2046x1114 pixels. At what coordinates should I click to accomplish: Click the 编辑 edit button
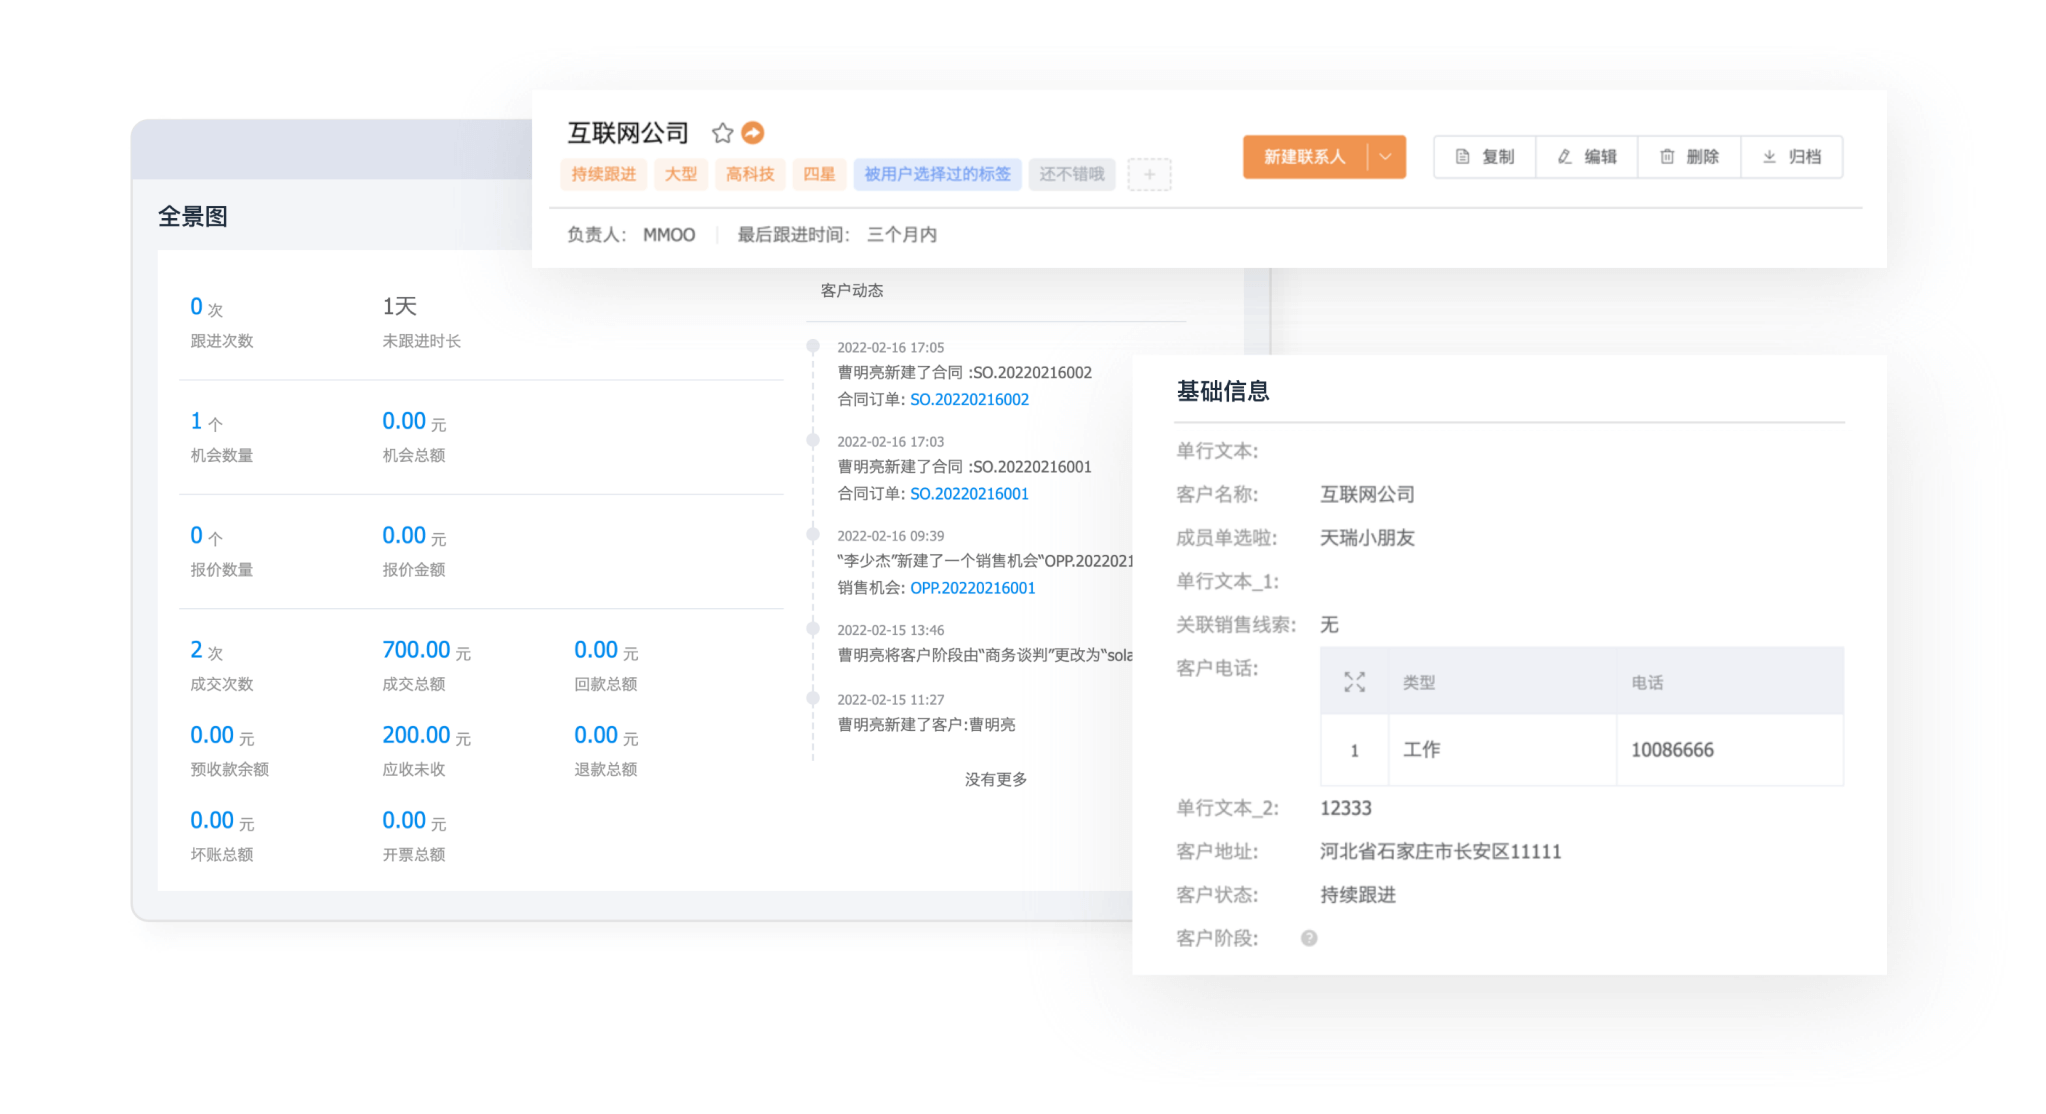(1587, 157)
